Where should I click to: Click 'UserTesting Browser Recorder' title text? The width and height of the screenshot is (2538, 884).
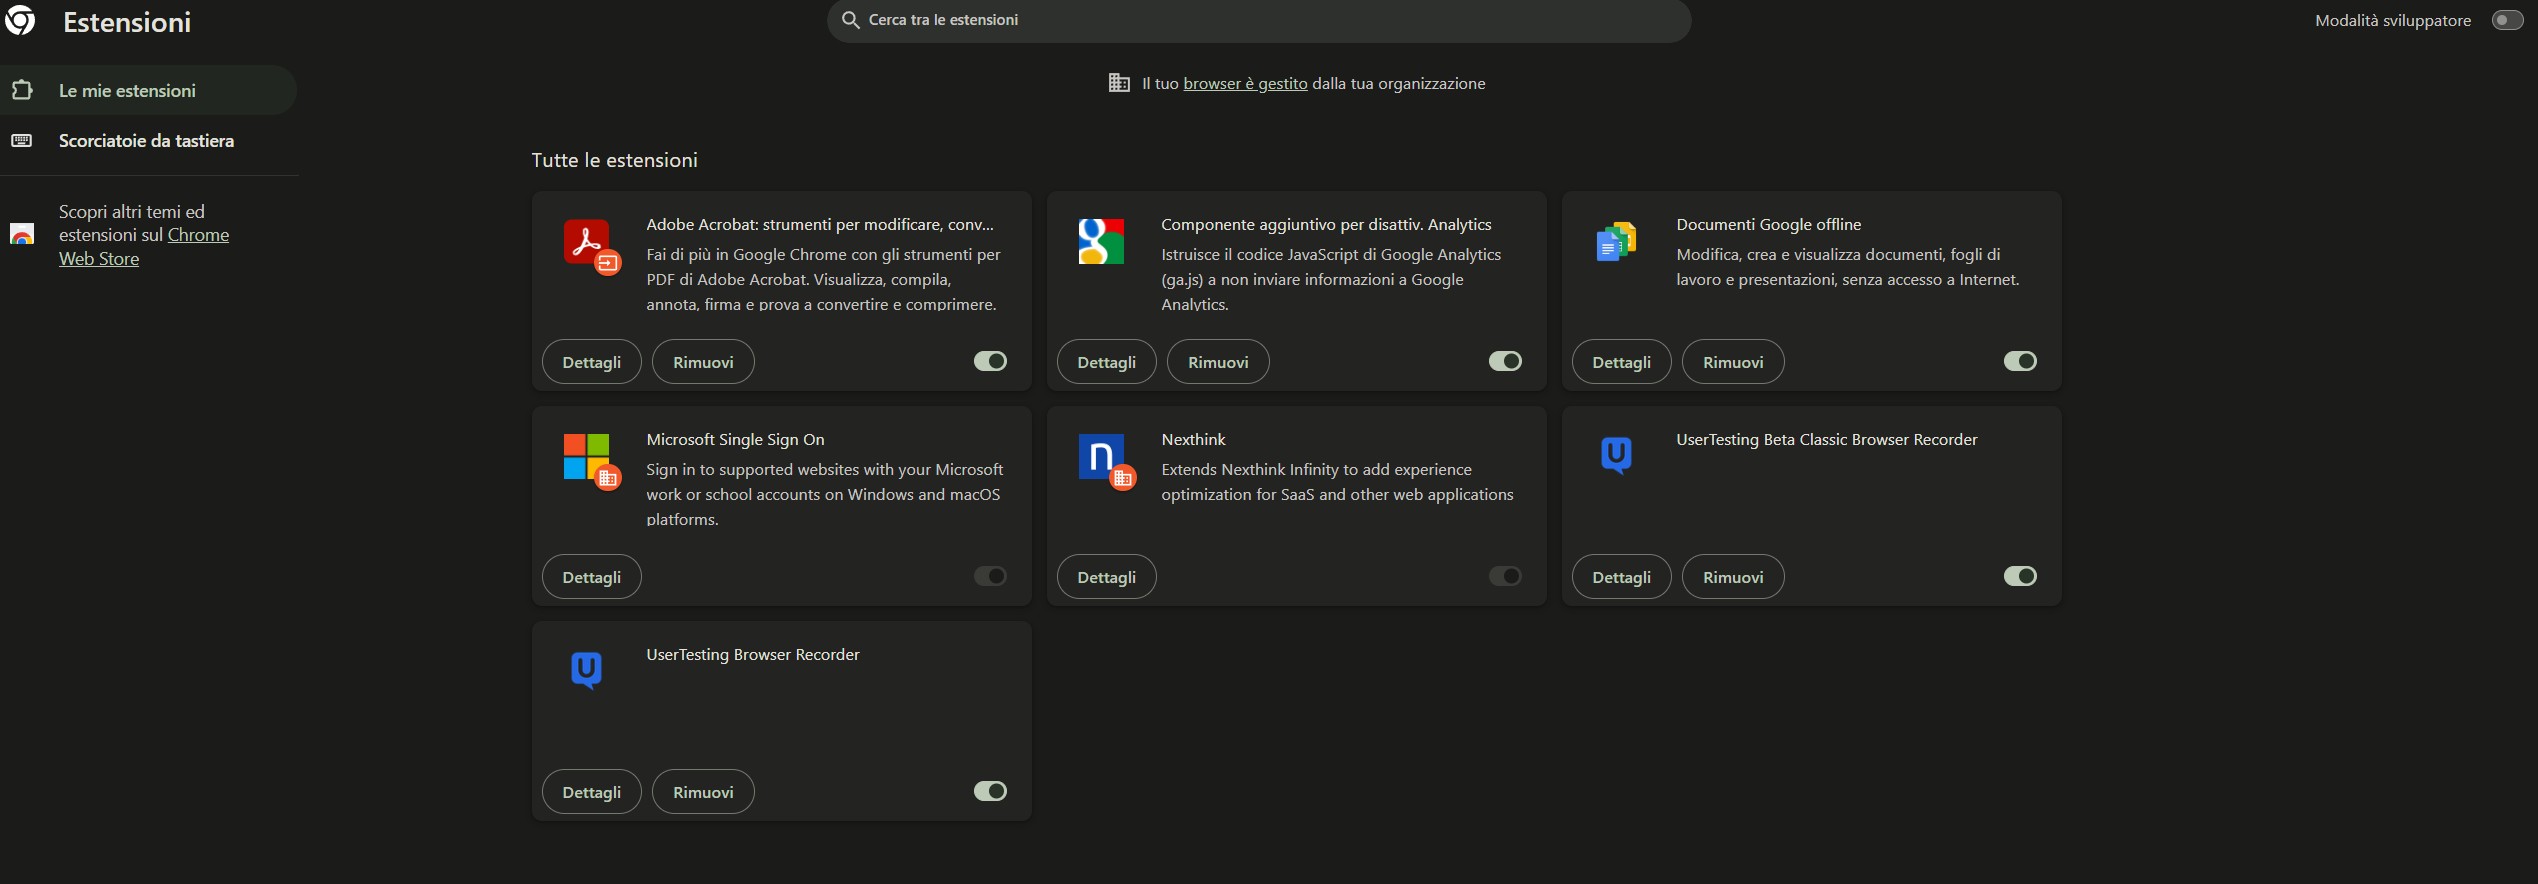point(753,654)
